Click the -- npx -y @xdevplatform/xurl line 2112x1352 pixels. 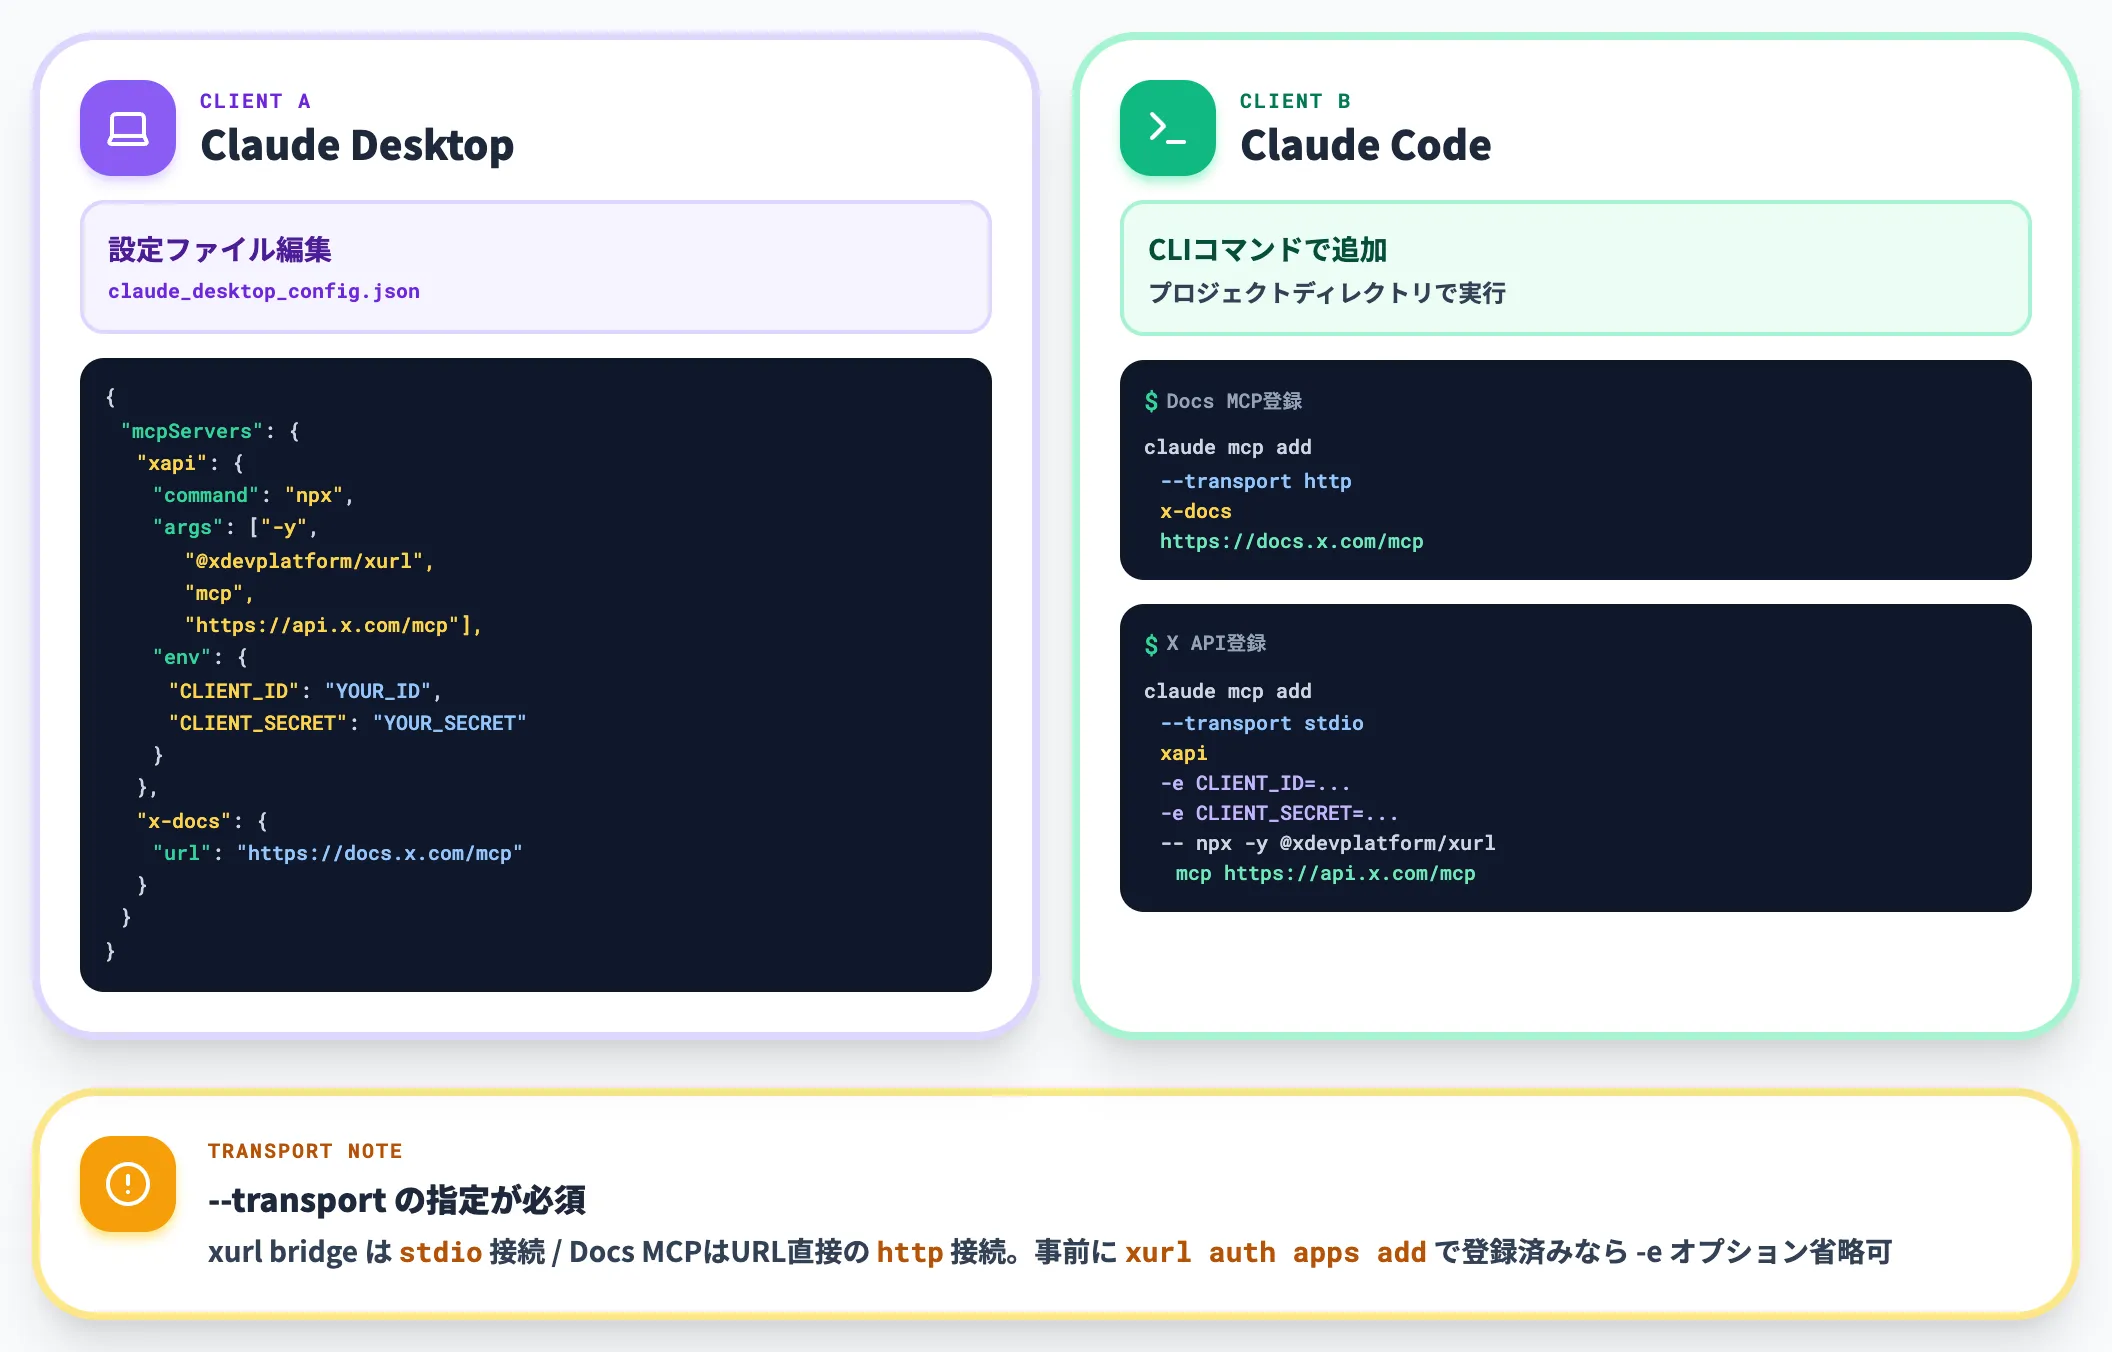tap(1328, 843)
